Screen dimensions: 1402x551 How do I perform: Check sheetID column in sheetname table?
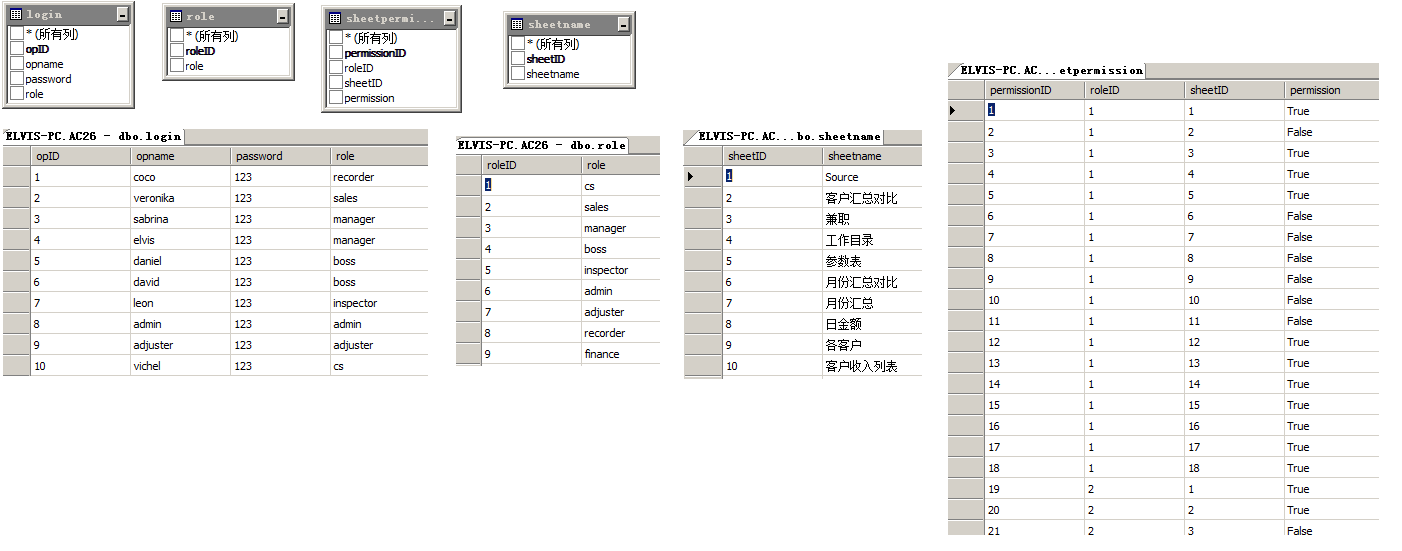[518, 59]
